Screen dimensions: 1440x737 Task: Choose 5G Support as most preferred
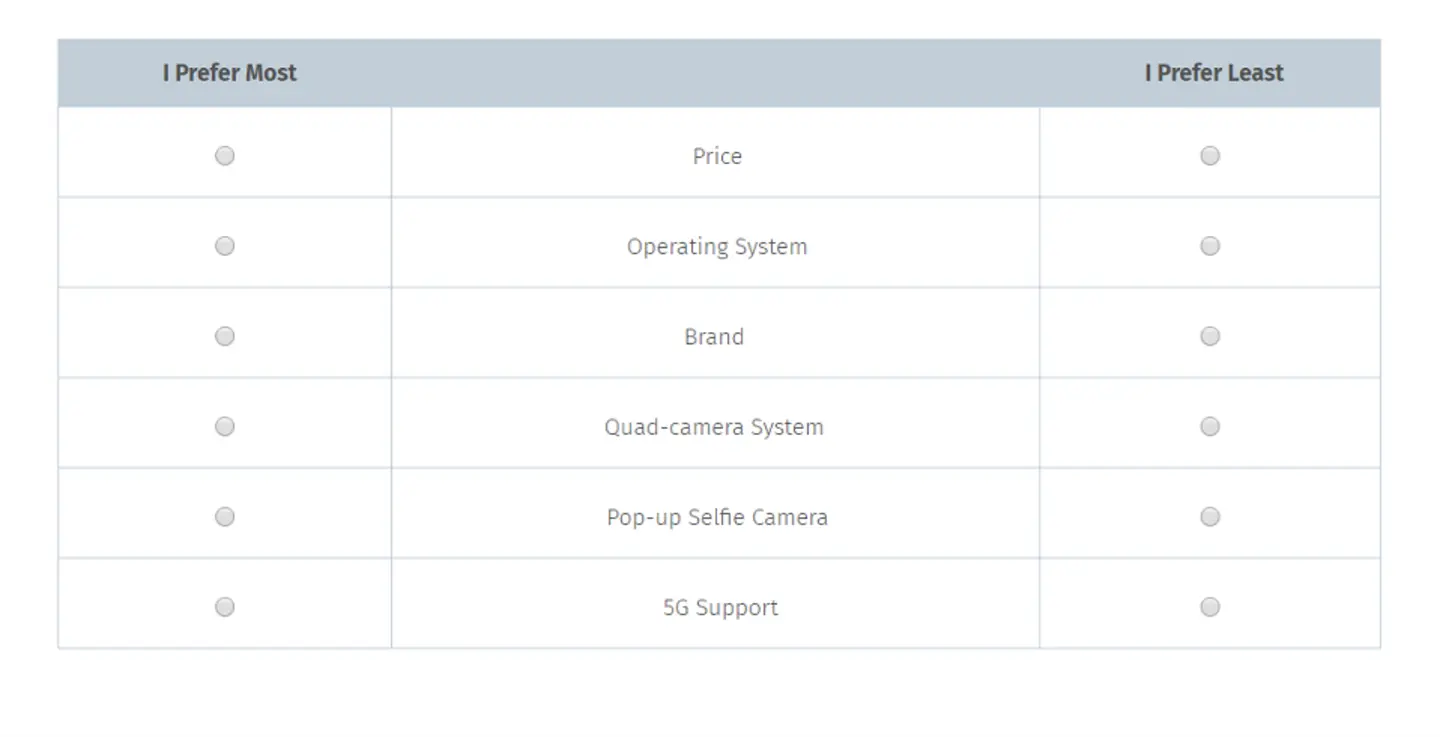coord(225,607)
